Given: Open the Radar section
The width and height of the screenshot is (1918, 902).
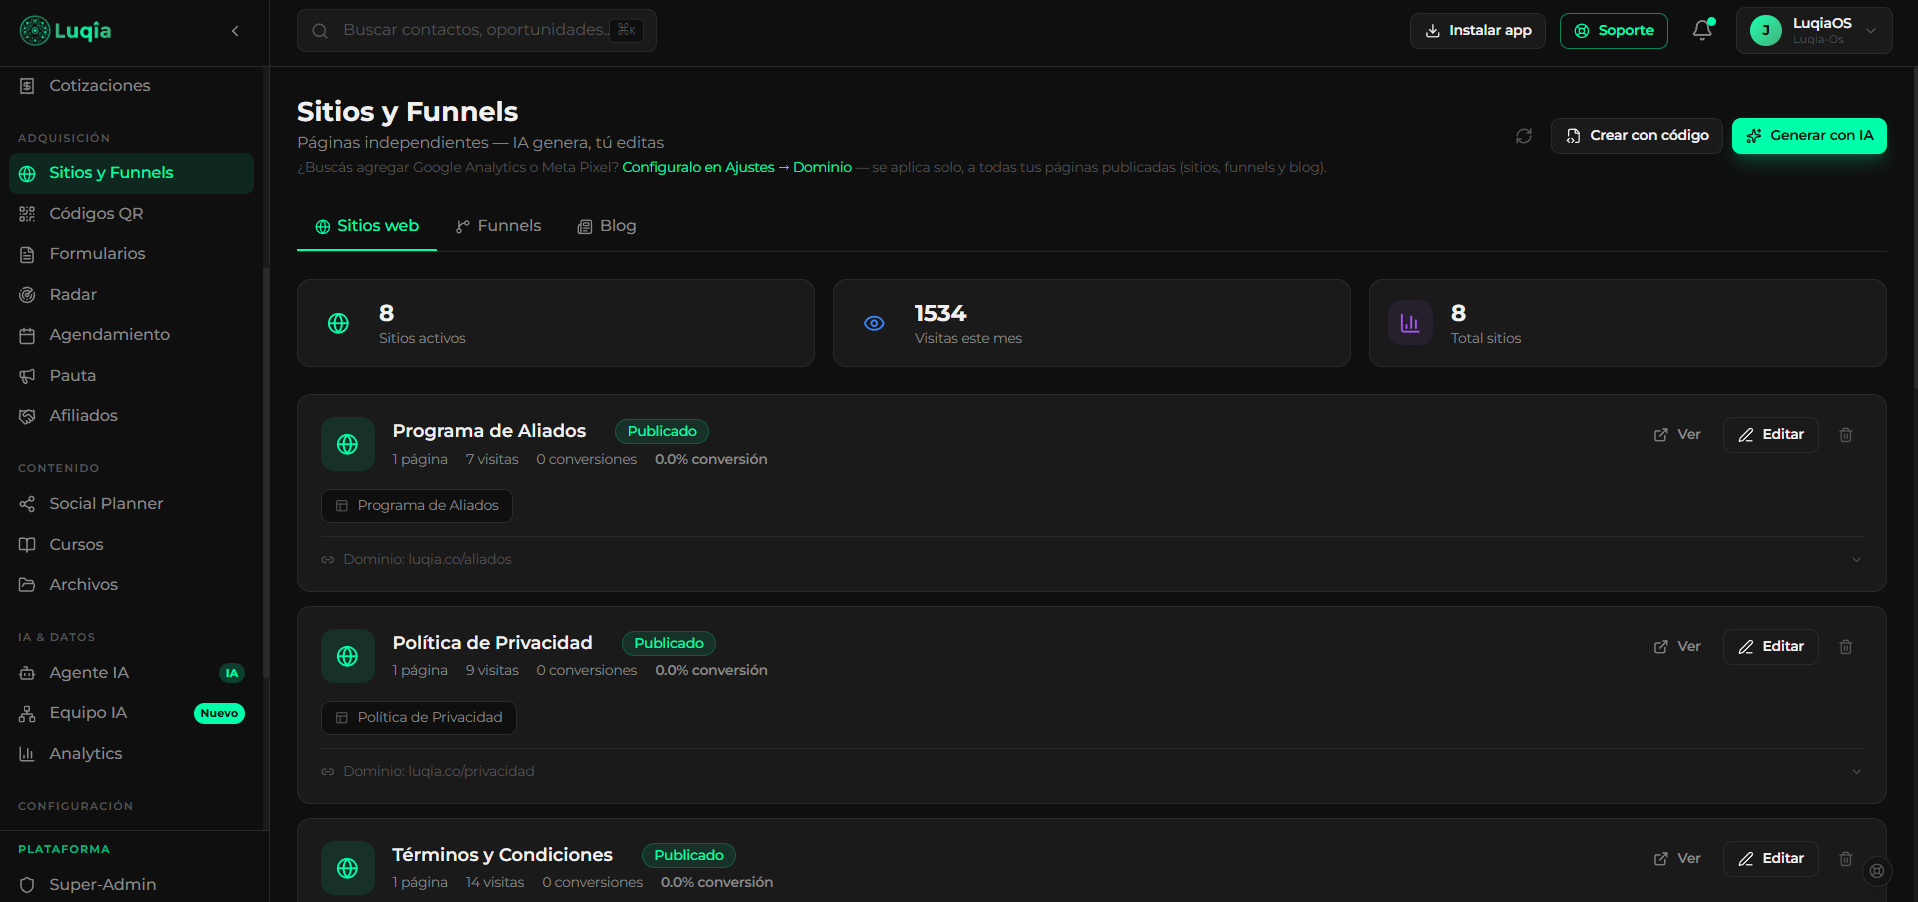Looking at the screenshot, I should pyautogui.click(x=131, y=295).
